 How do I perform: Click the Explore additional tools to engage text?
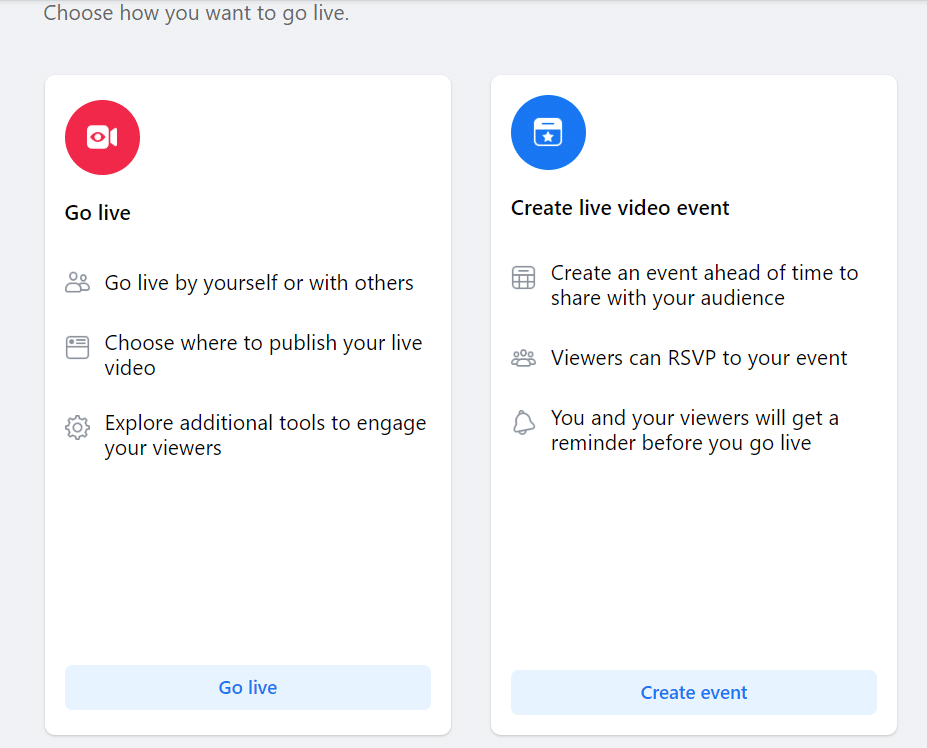(x=265, y=435)
